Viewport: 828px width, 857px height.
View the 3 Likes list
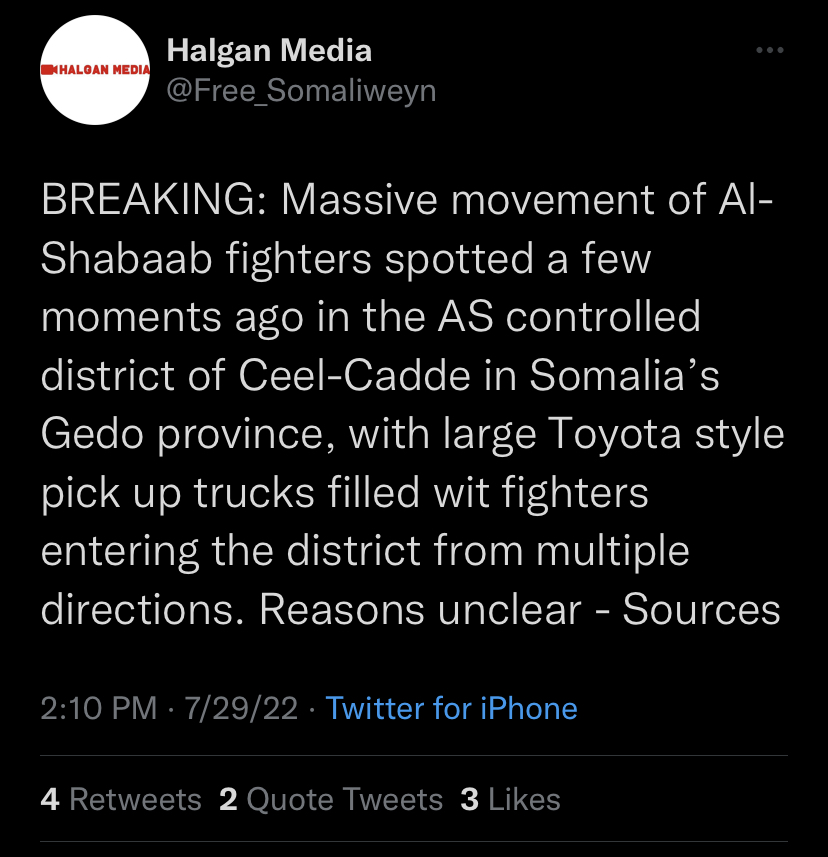click(510, 799)
